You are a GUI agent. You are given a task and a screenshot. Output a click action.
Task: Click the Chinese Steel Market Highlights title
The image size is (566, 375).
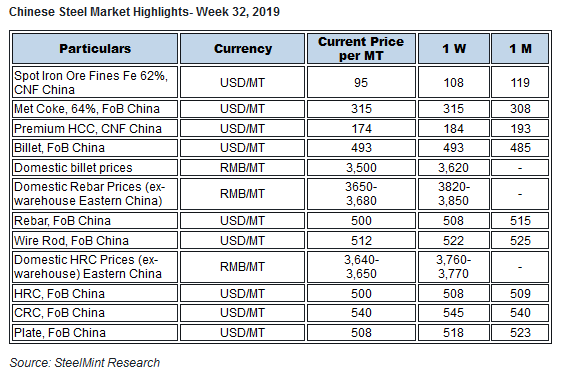(144, 12)
